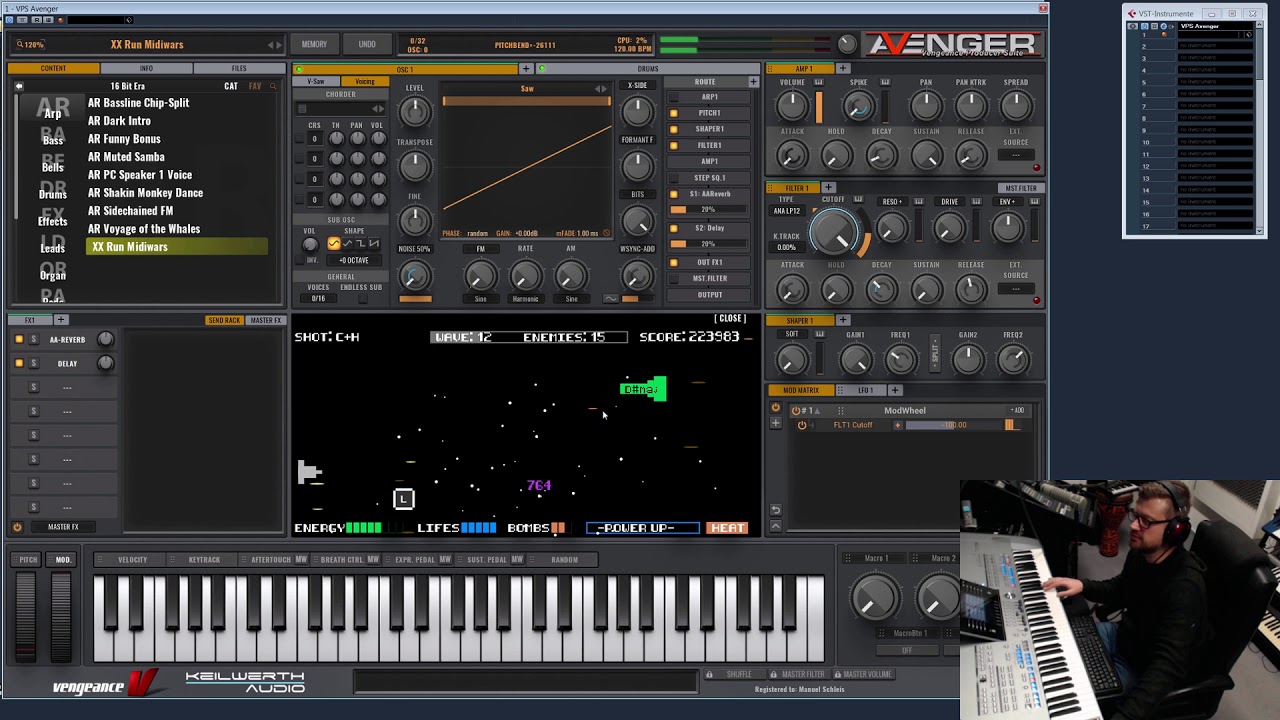Select the AR Dark Intro preset
1280x720 pixels.
coord(119,121)
